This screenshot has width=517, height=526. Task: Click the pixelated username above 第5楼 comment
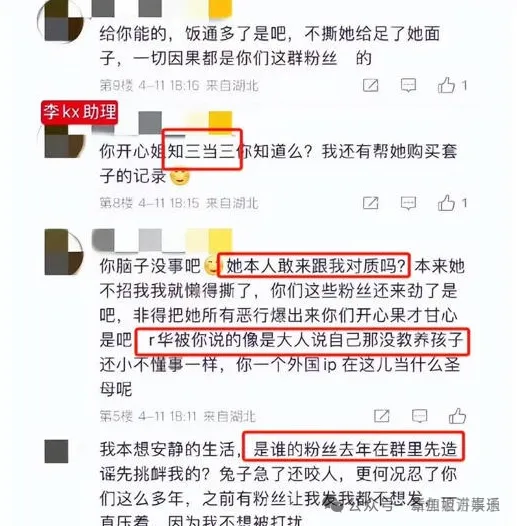[x=162, y=240]
